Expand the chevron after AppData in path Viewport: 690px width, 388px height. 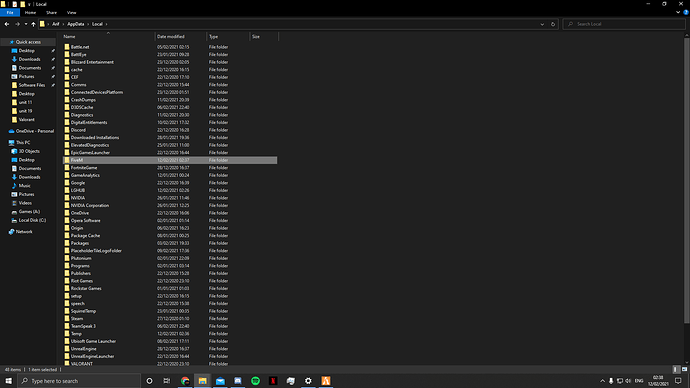click(88, 24)
